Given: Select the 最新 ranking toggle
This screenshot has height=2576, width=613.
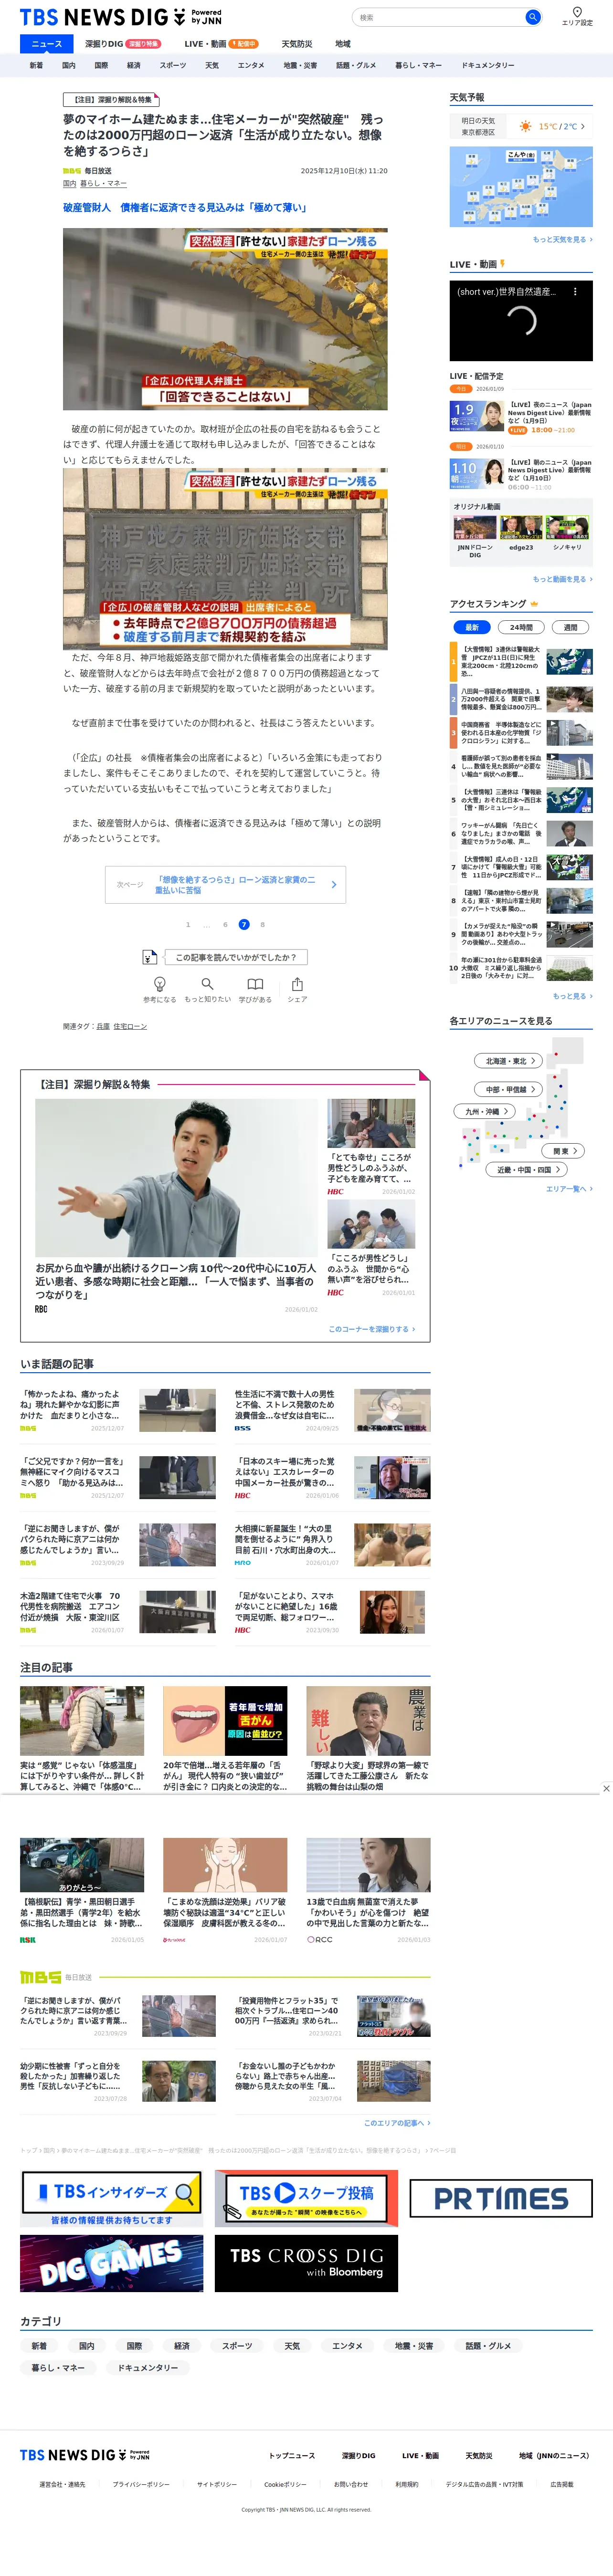Looking at the screenshot, I should (x=472, y=627).
